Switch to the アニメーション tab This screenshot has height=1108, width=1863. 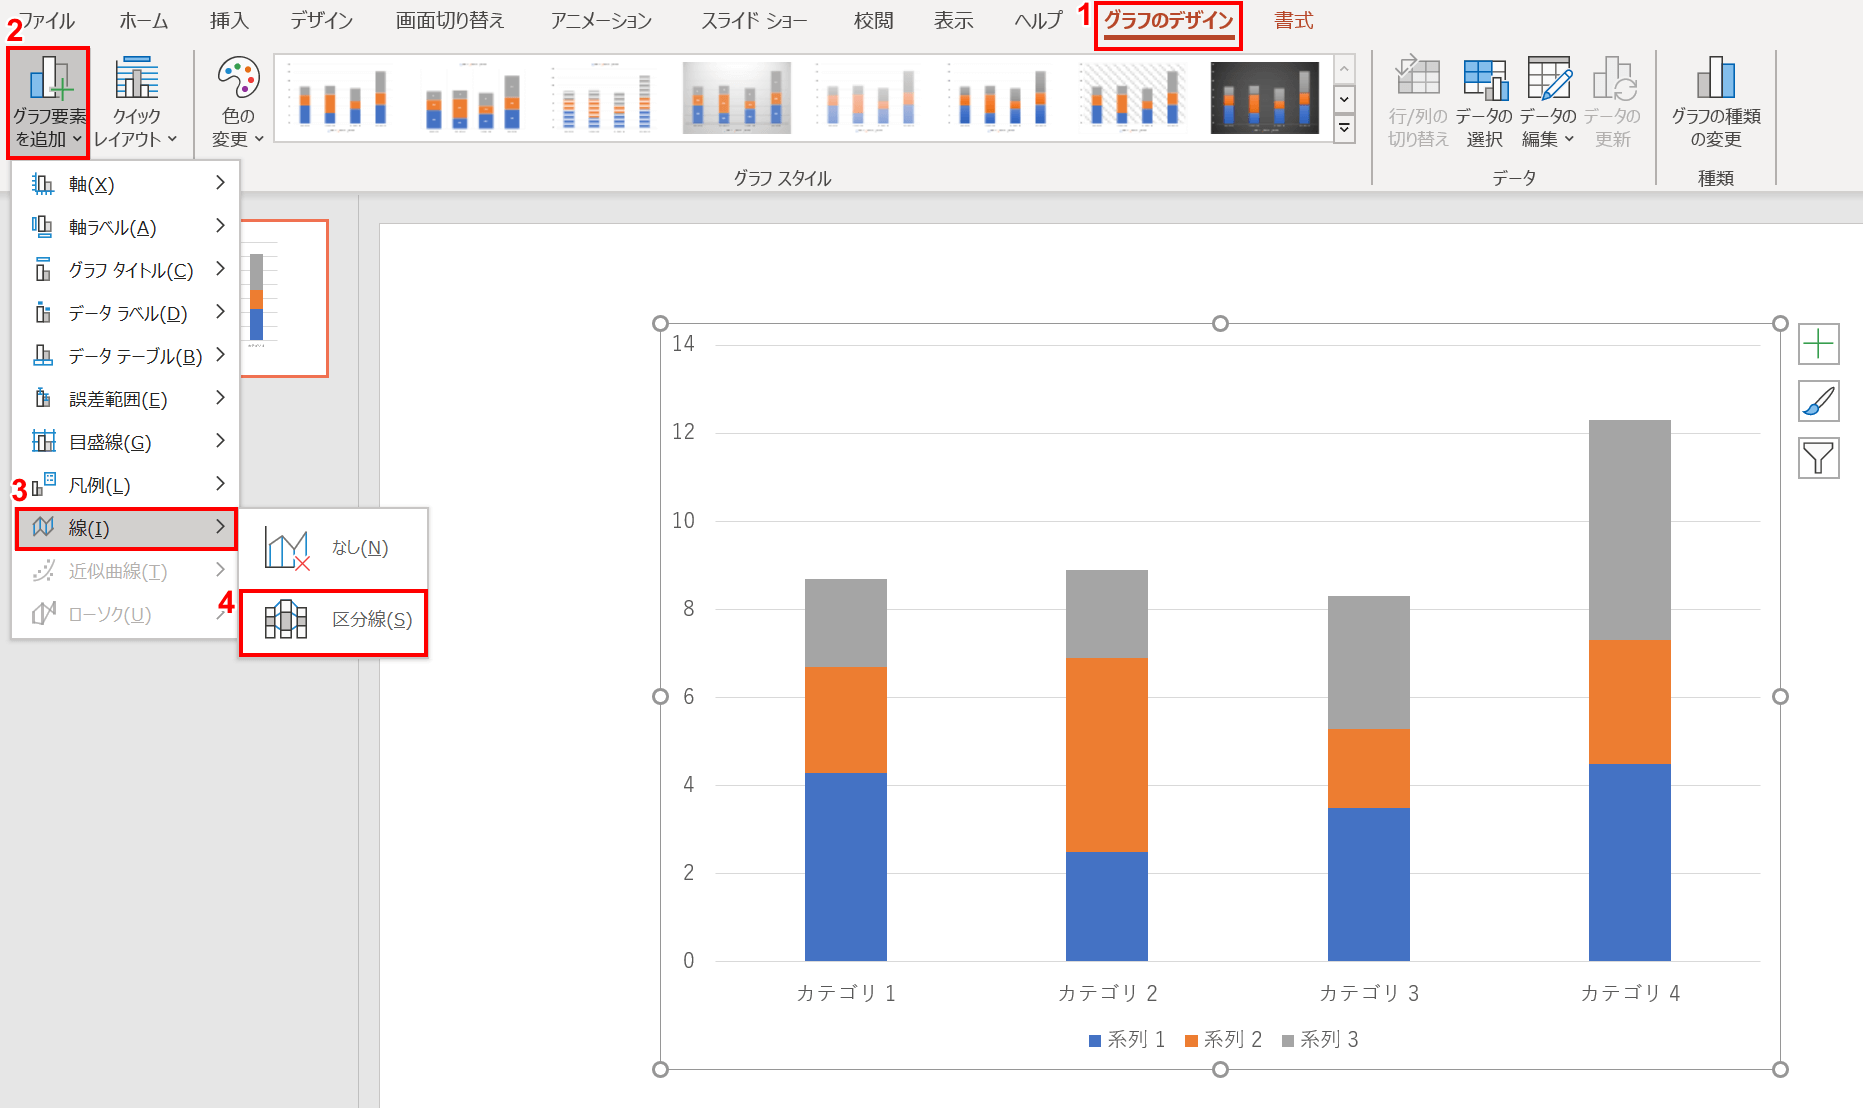click(x=601, y=21)
